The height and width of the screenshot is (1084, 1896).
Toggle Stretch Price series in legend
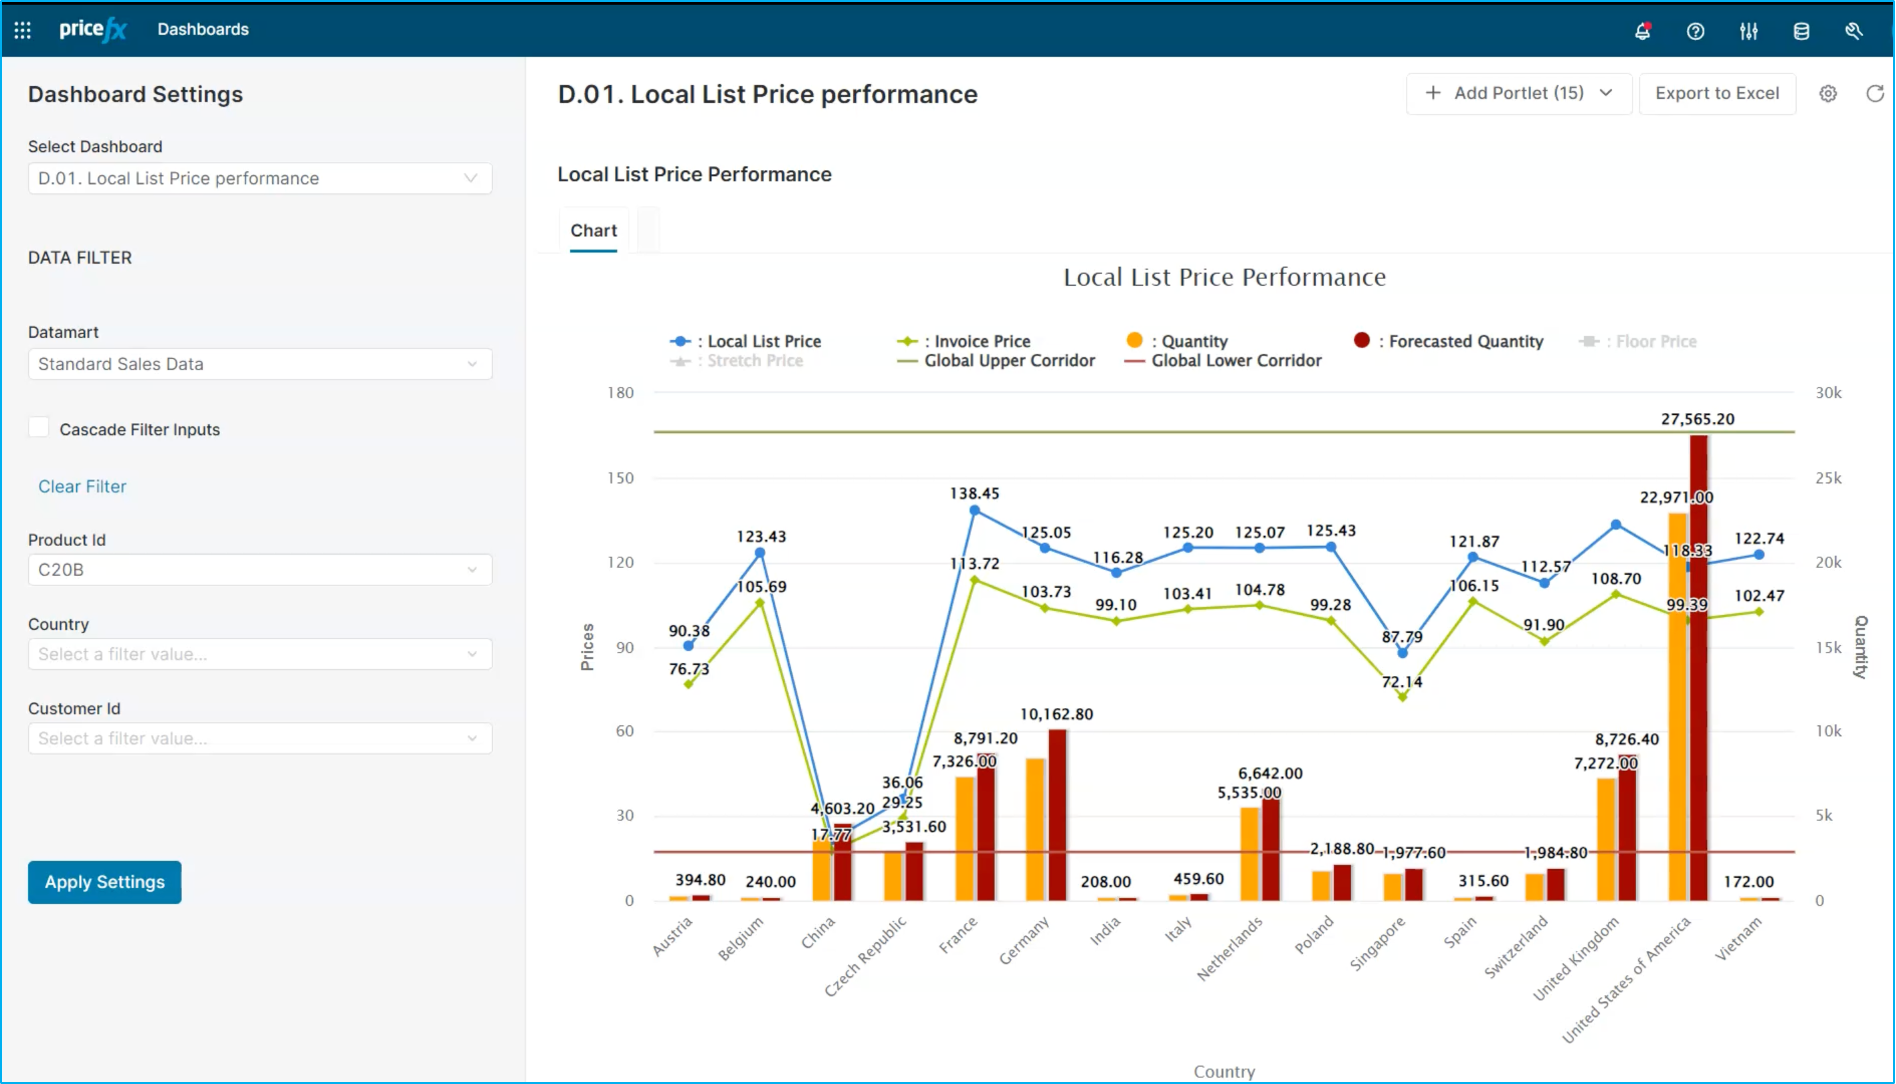pyautogui.click(x=737, y=361)
